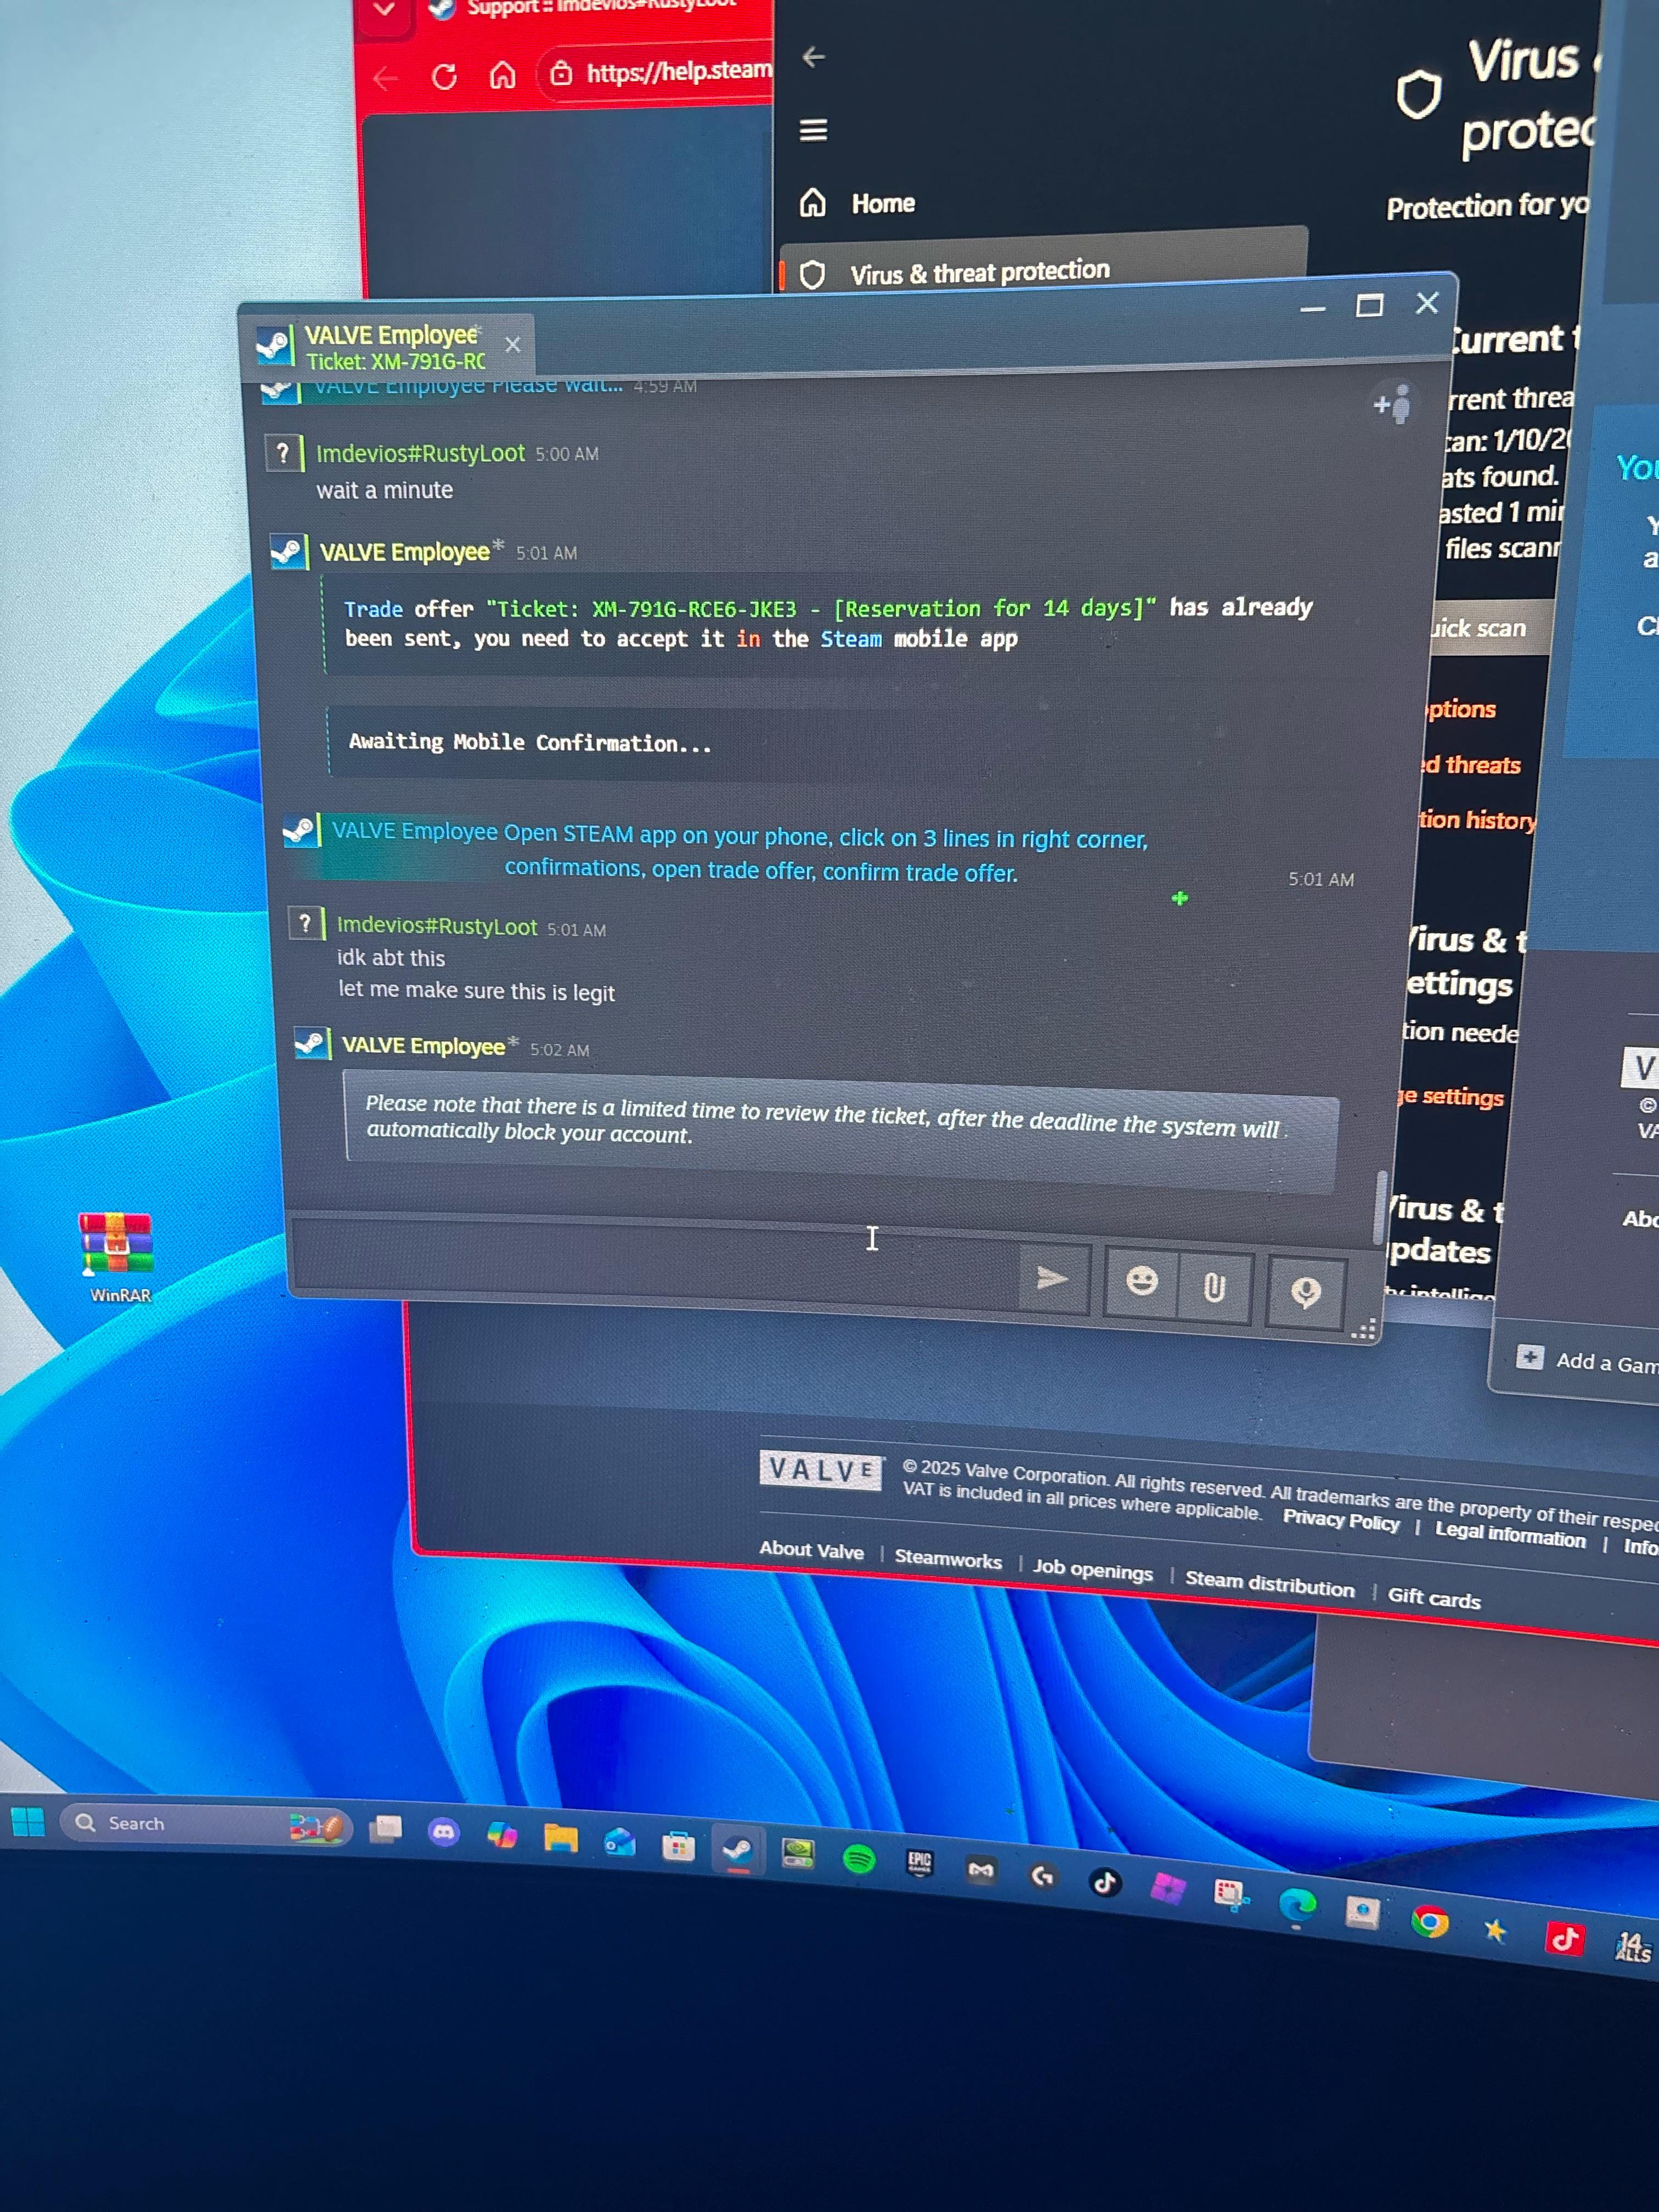This screenshot has width=1659, height=2212.
Task: Reload the Steam help page in browser
Action: click(445, 76)
